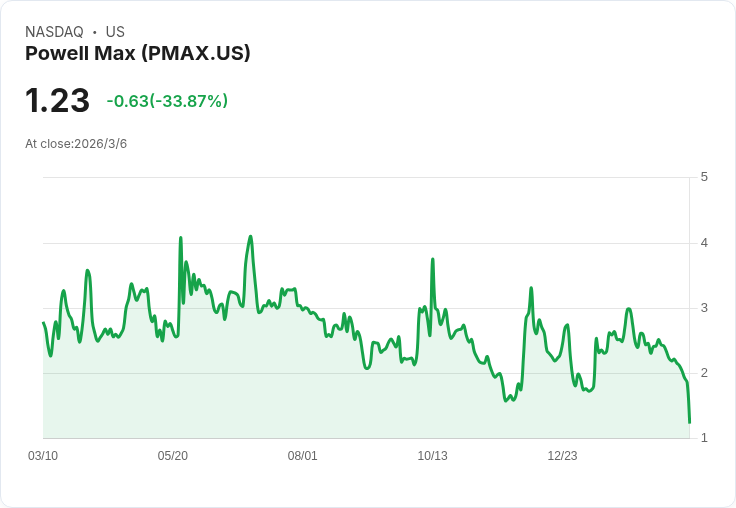The image size is (736, 508).
Task: Click the 12/23 date axis label
Action: point(562,456)
